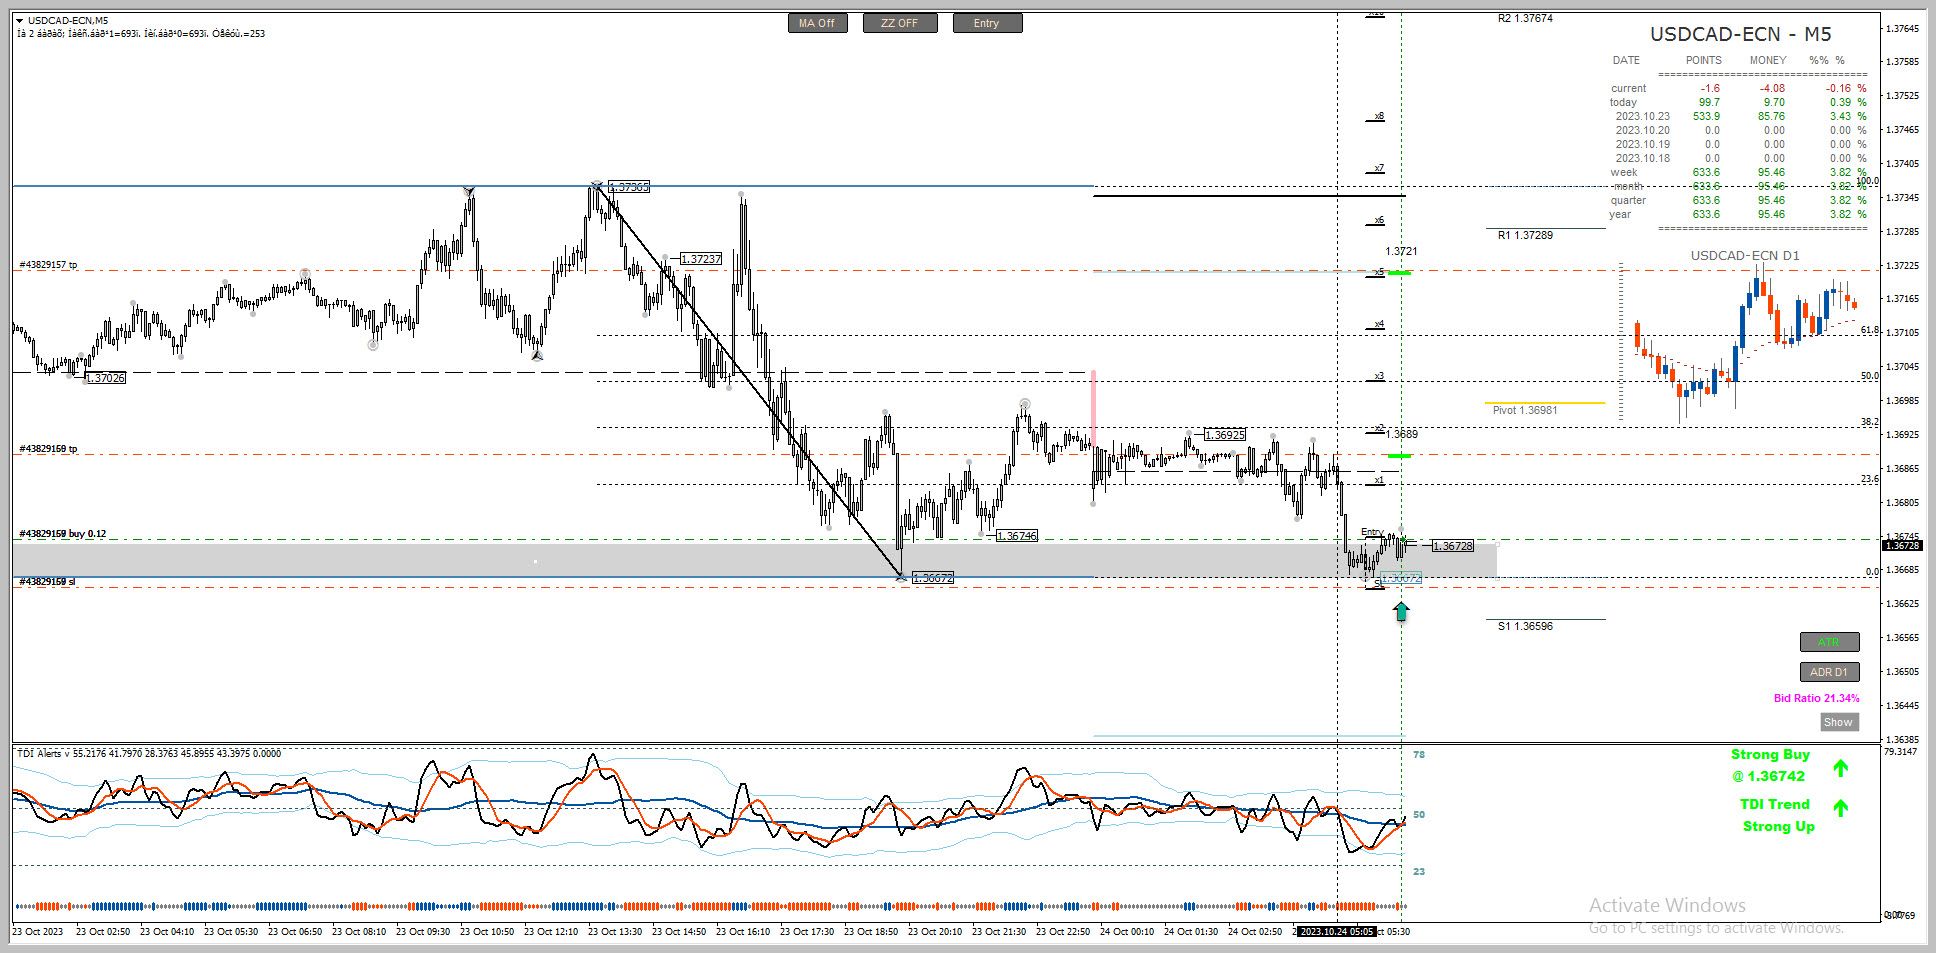Image resolution: width=1936 pixels, height=953 pixels.
Task: Click the USDCAD-ECN D1 mini chart title
Action: point(1745,255)
